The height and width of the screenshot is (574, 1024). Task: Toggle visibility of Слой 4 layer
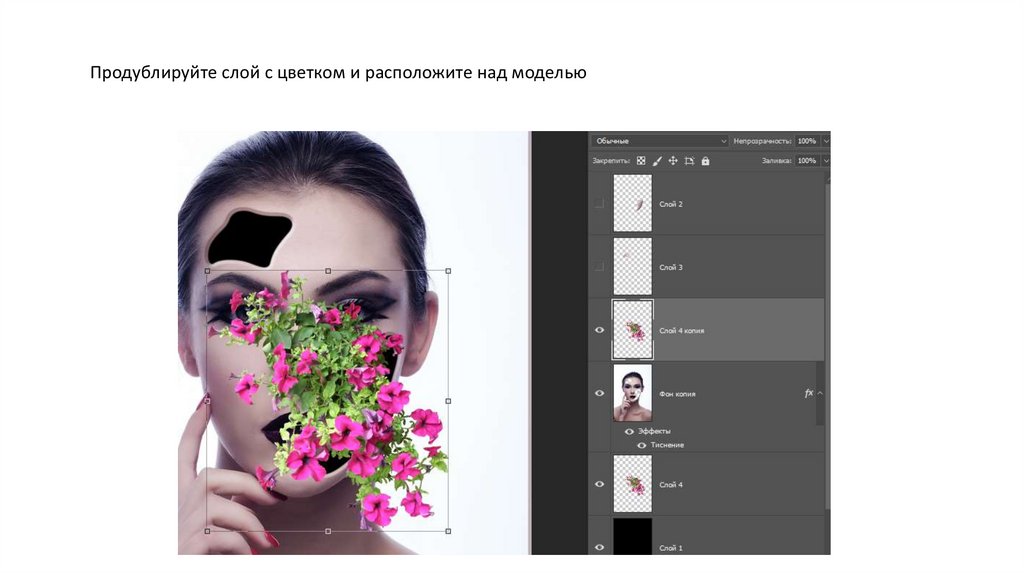coord(599,484)
